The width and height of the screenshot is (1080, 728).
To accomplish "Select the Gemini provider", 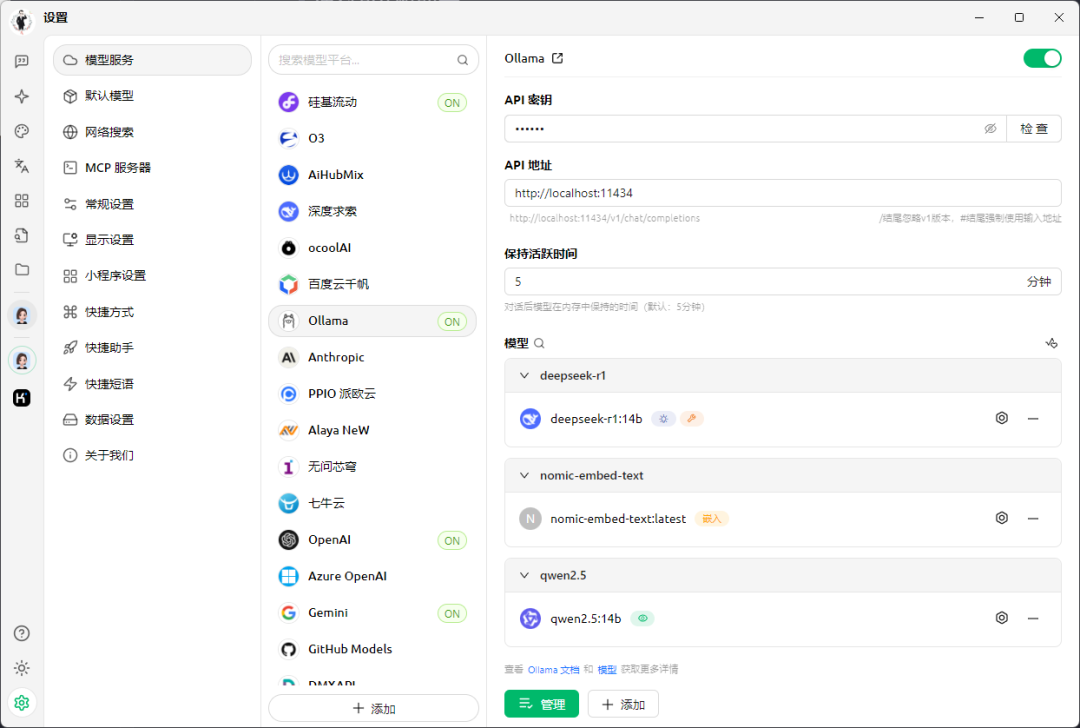I will pos(373,613).
